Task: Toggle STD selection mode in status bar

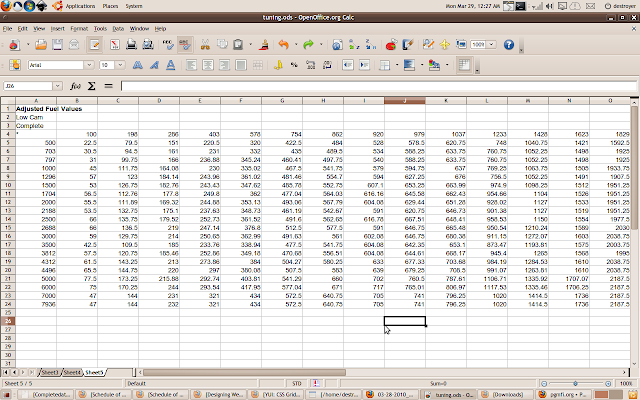Action: click(296, 383)
